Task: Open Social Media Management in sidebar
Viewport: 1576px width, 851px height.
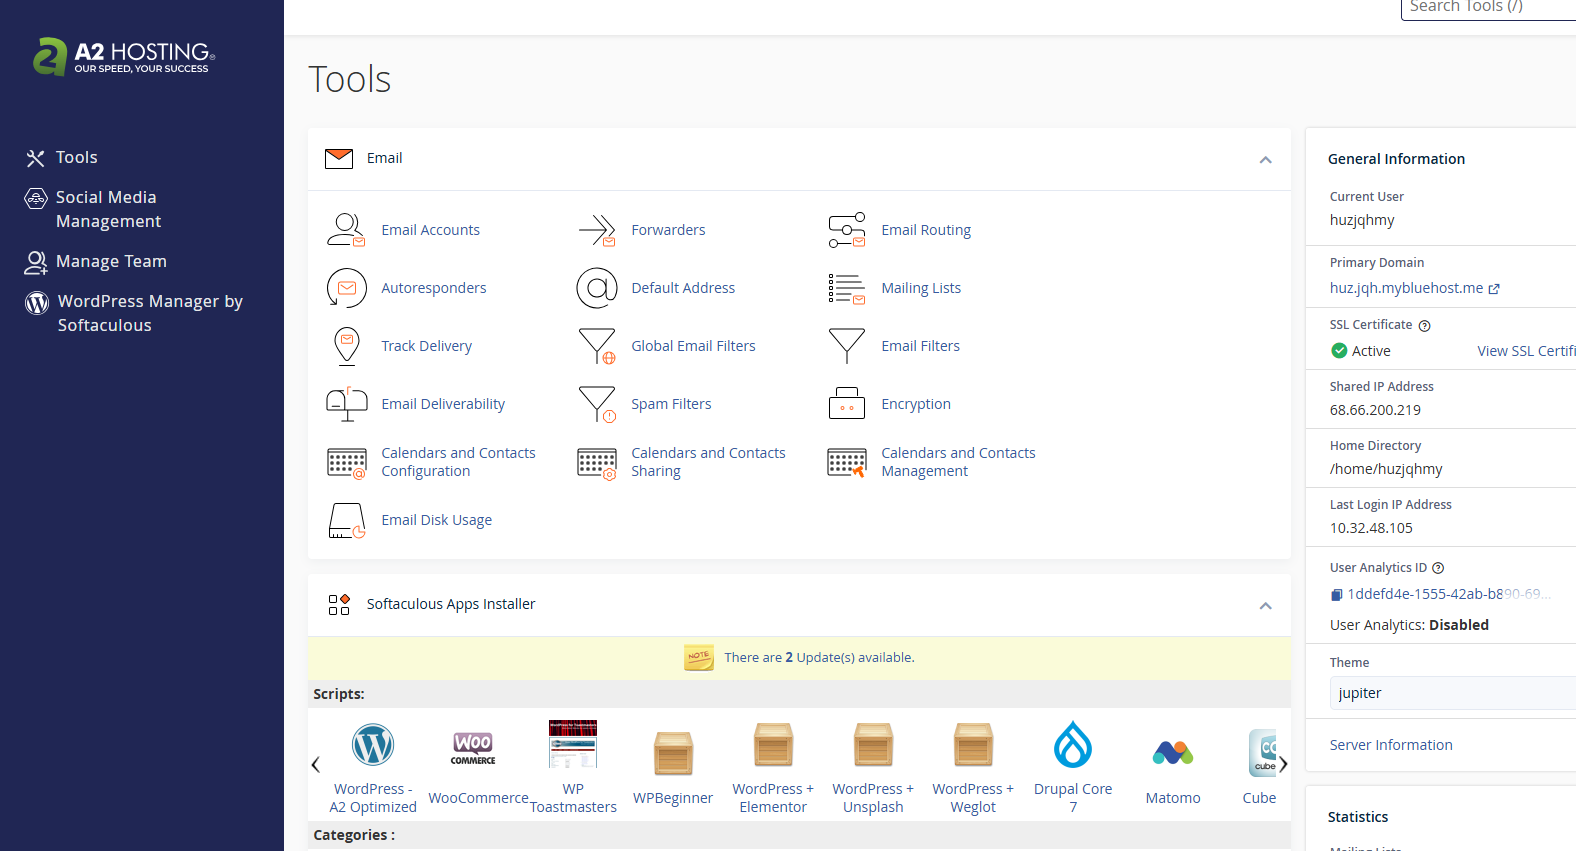Action: click(106, 209)
